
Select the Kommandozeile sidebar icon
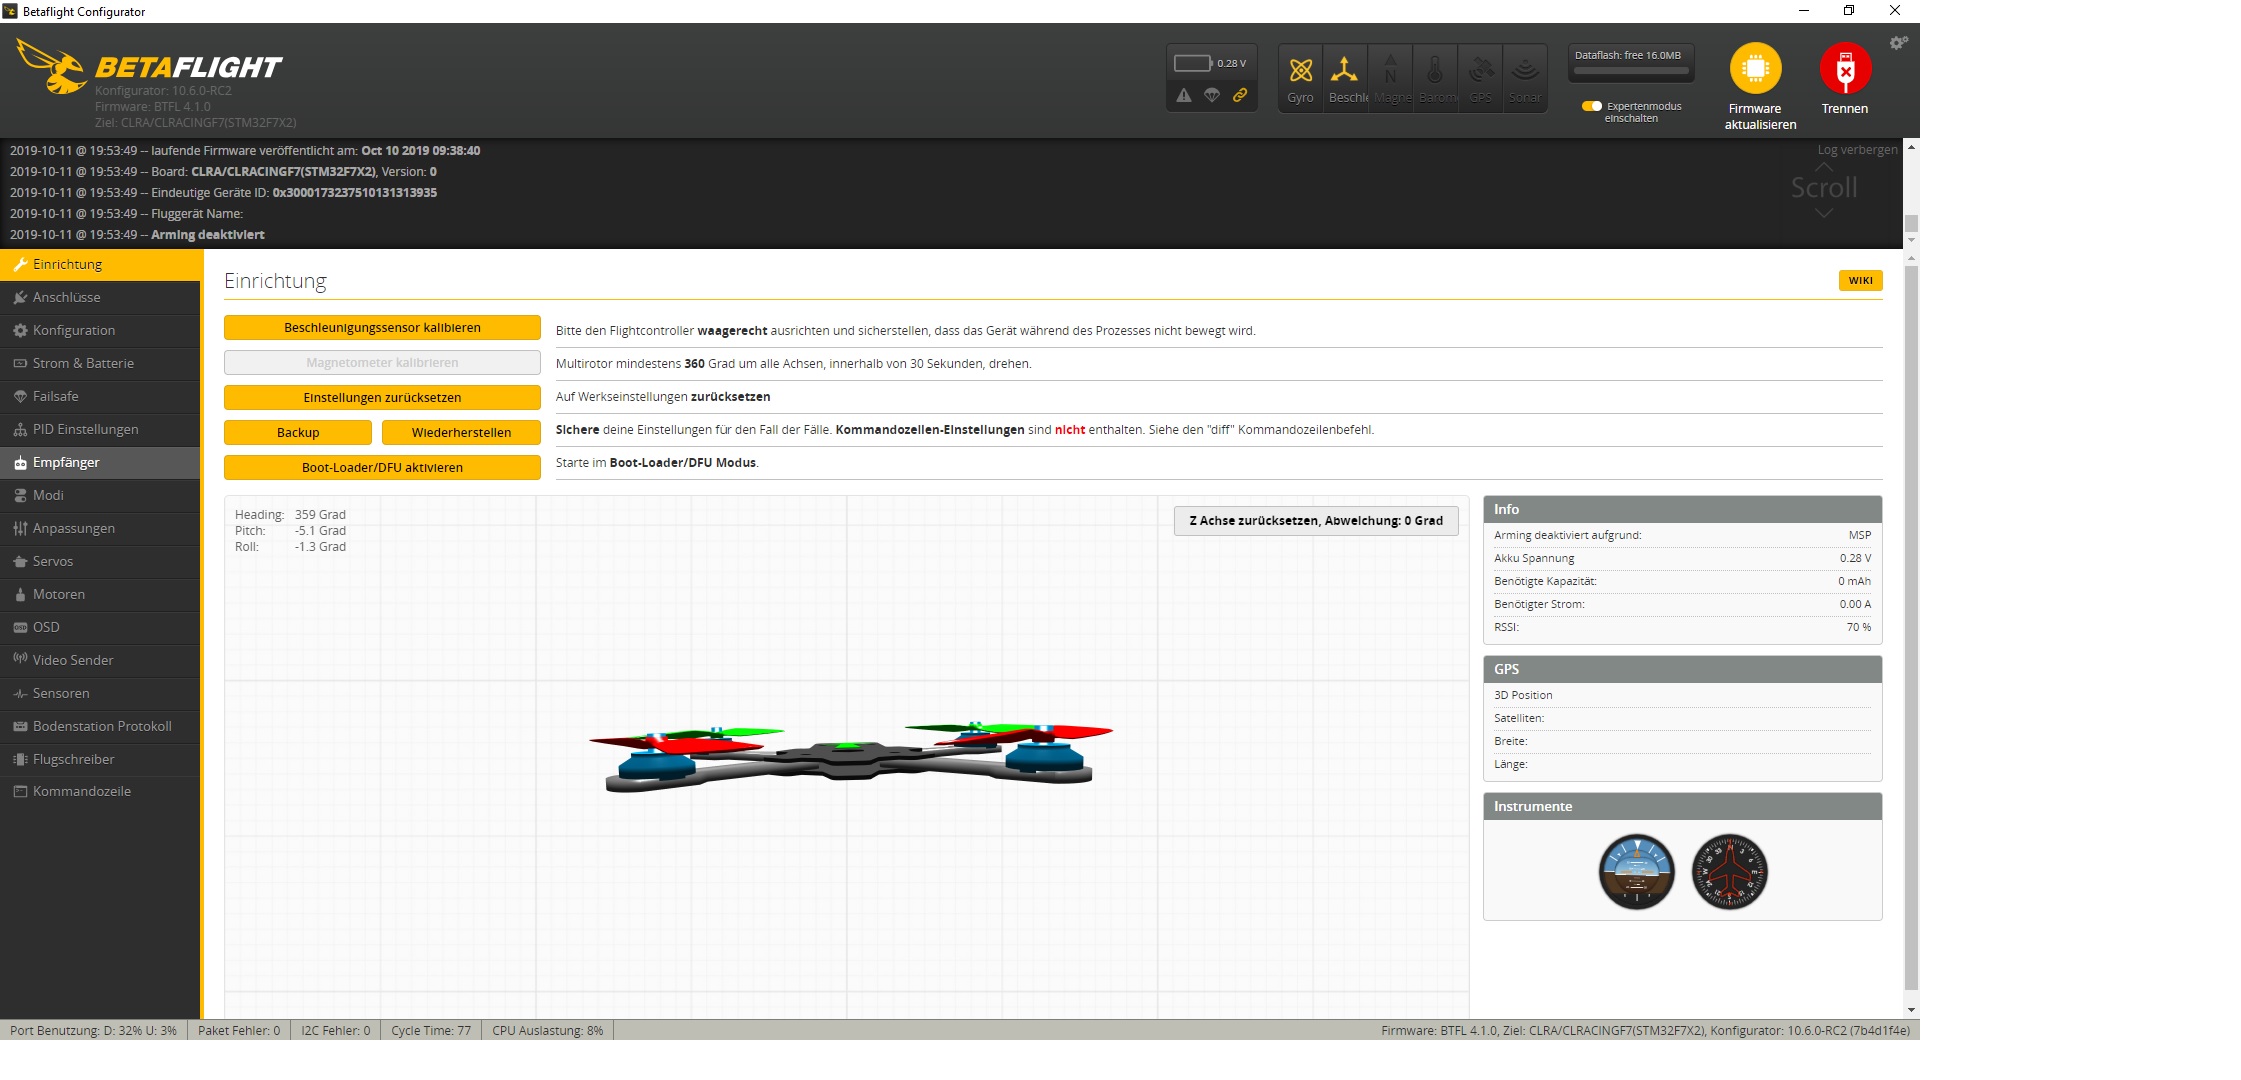click(x=21, y=791)
